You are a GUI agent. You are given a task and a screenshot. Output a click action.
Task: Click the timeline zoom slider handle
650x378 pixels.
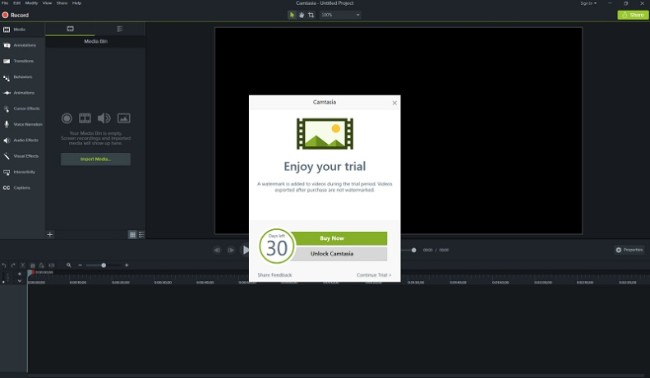point(103,265)
